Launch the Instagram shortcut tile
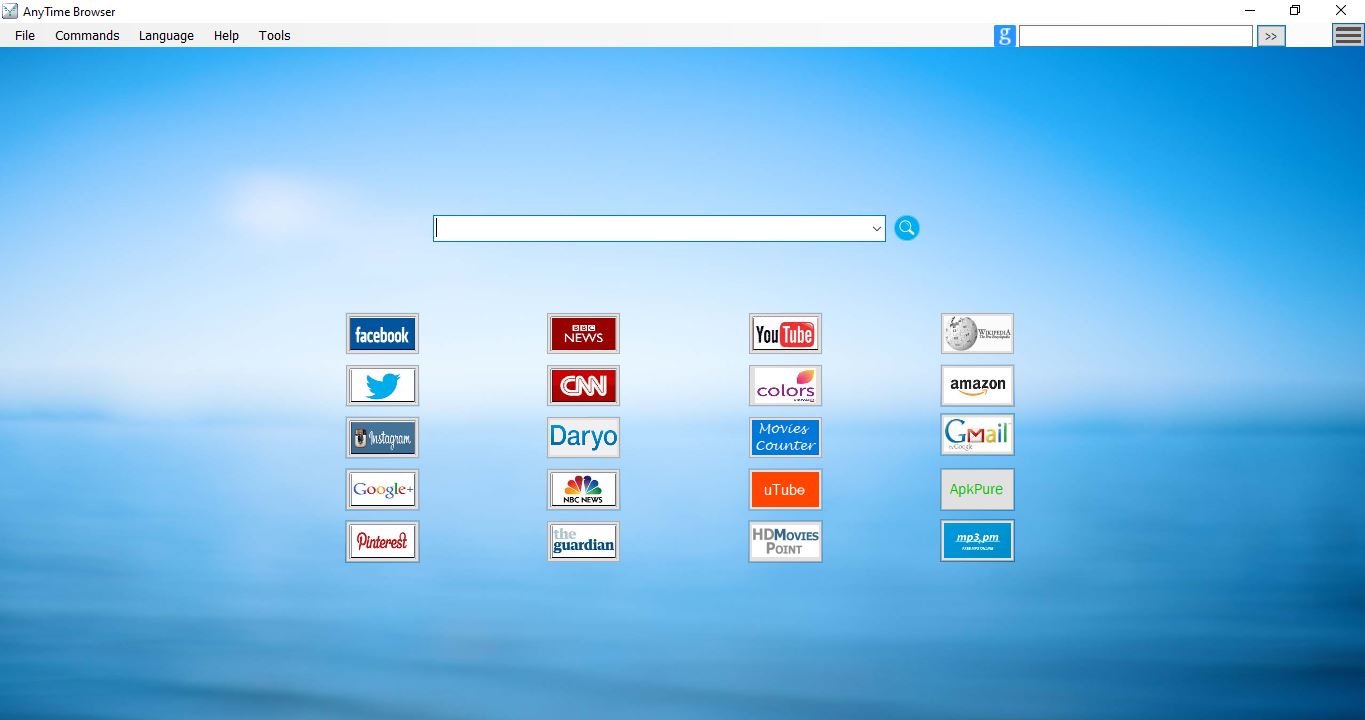The height and width of the screenshot is (720, 1365). 382,438
